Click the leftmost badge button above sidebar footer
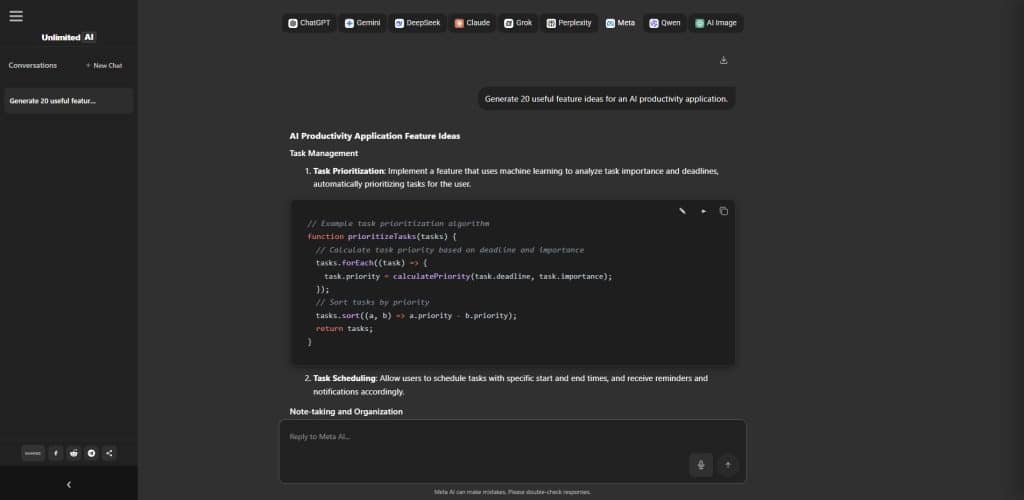The width and height of the screenshot is (1024, 500). coord(33,453)
